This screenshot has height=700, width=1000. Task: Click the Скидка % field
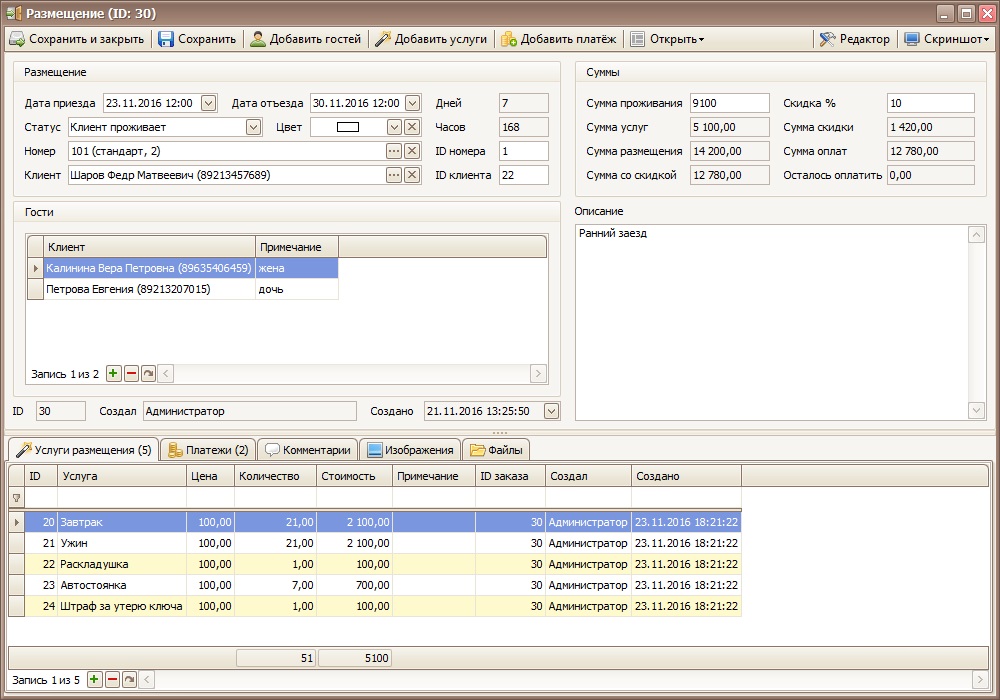[930, 103]
